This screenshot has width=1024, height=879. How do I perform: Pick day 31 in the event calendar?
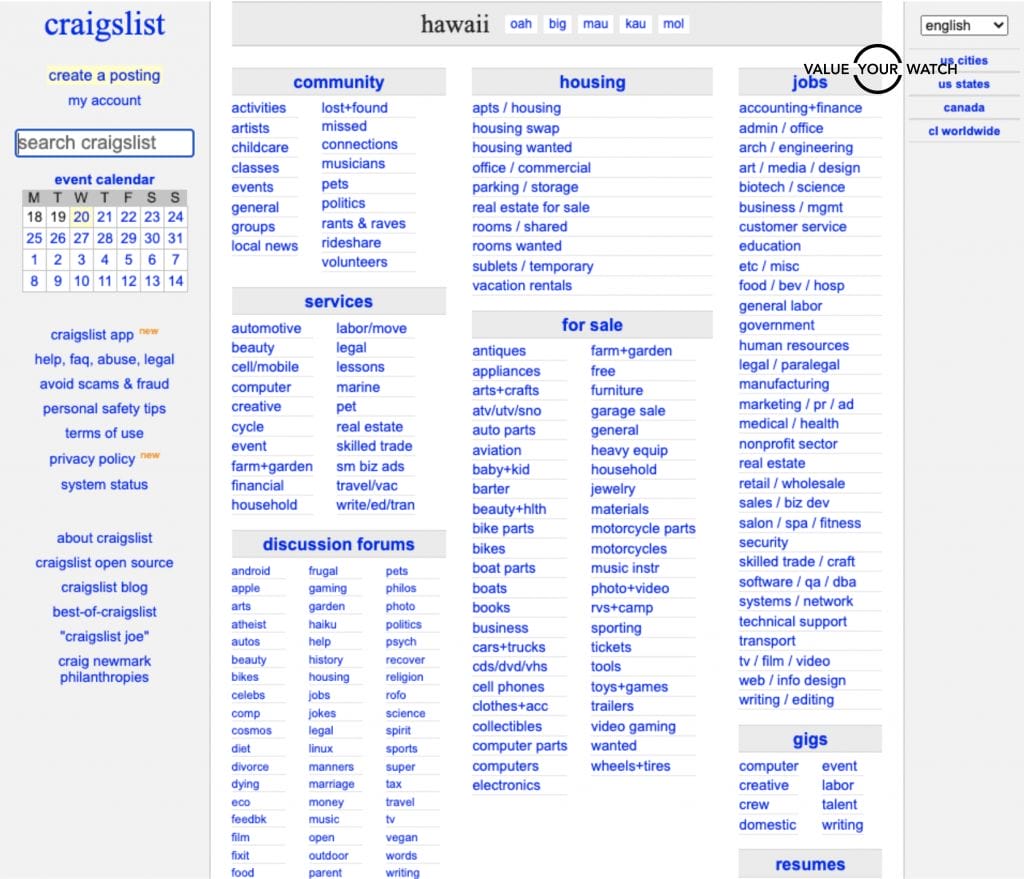point(175,238)
